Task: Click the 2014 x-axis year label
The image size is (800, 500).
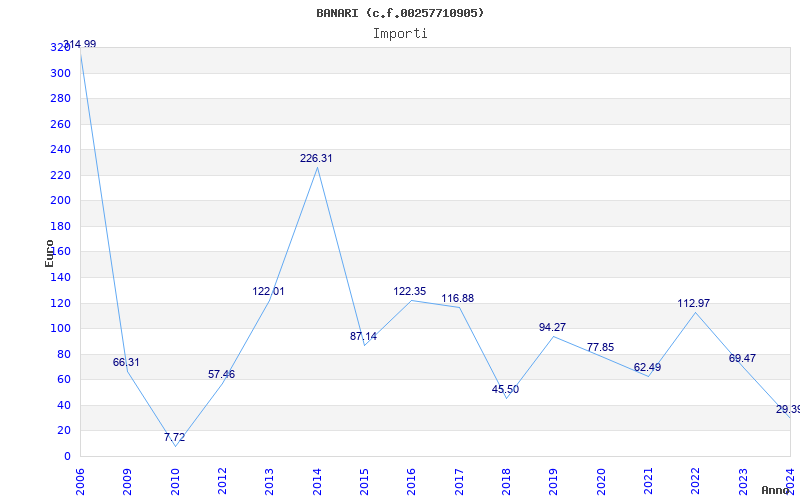Action: [317, 482]
